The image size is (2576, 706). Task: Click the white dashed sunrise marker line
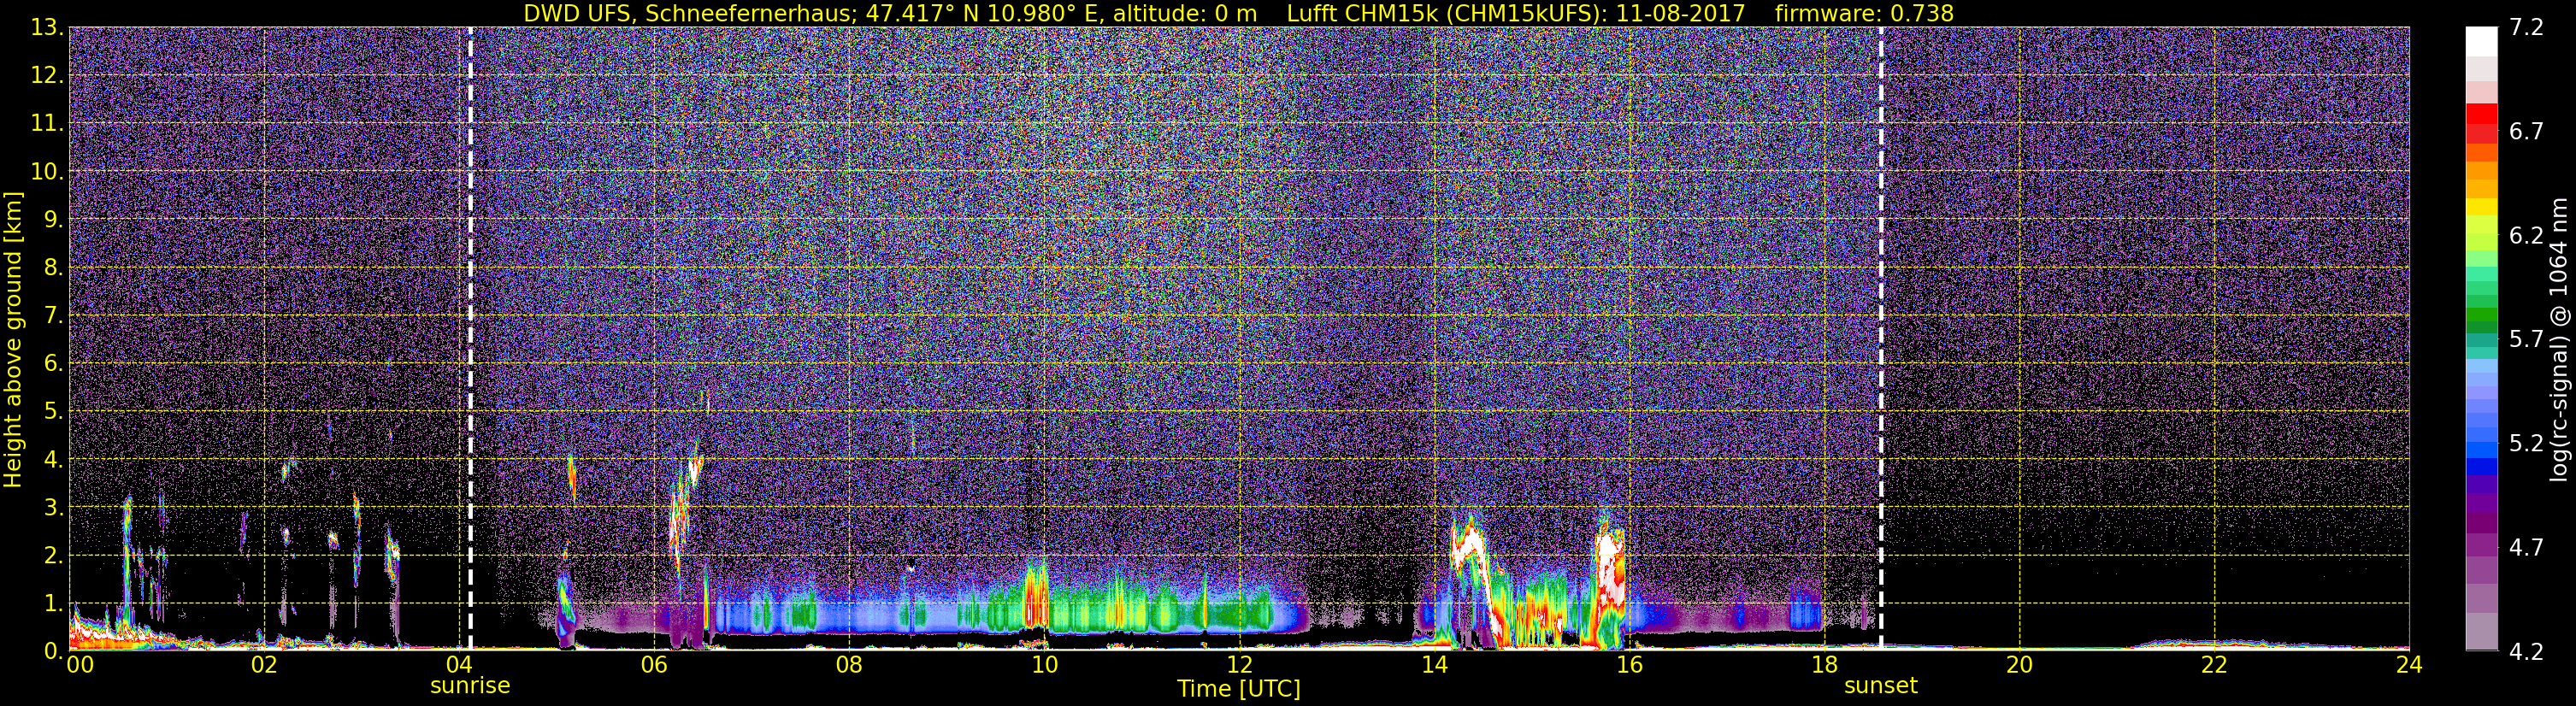tap(470, 338)
